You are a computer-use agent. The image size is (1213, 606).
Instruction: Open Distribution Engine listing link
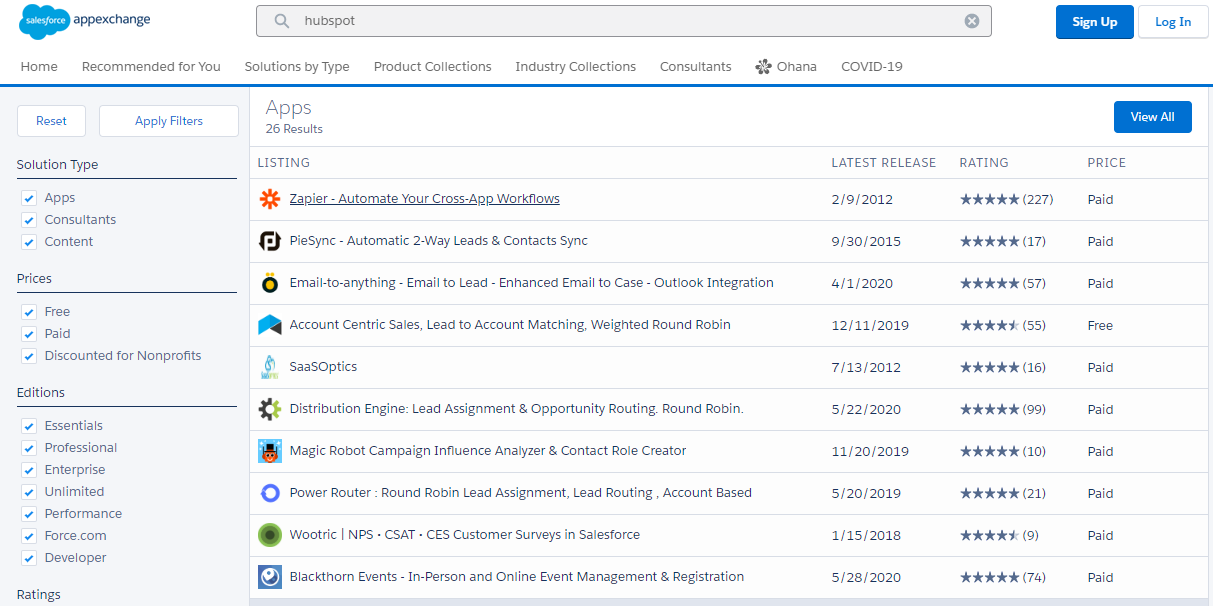(x=517, y=409)
